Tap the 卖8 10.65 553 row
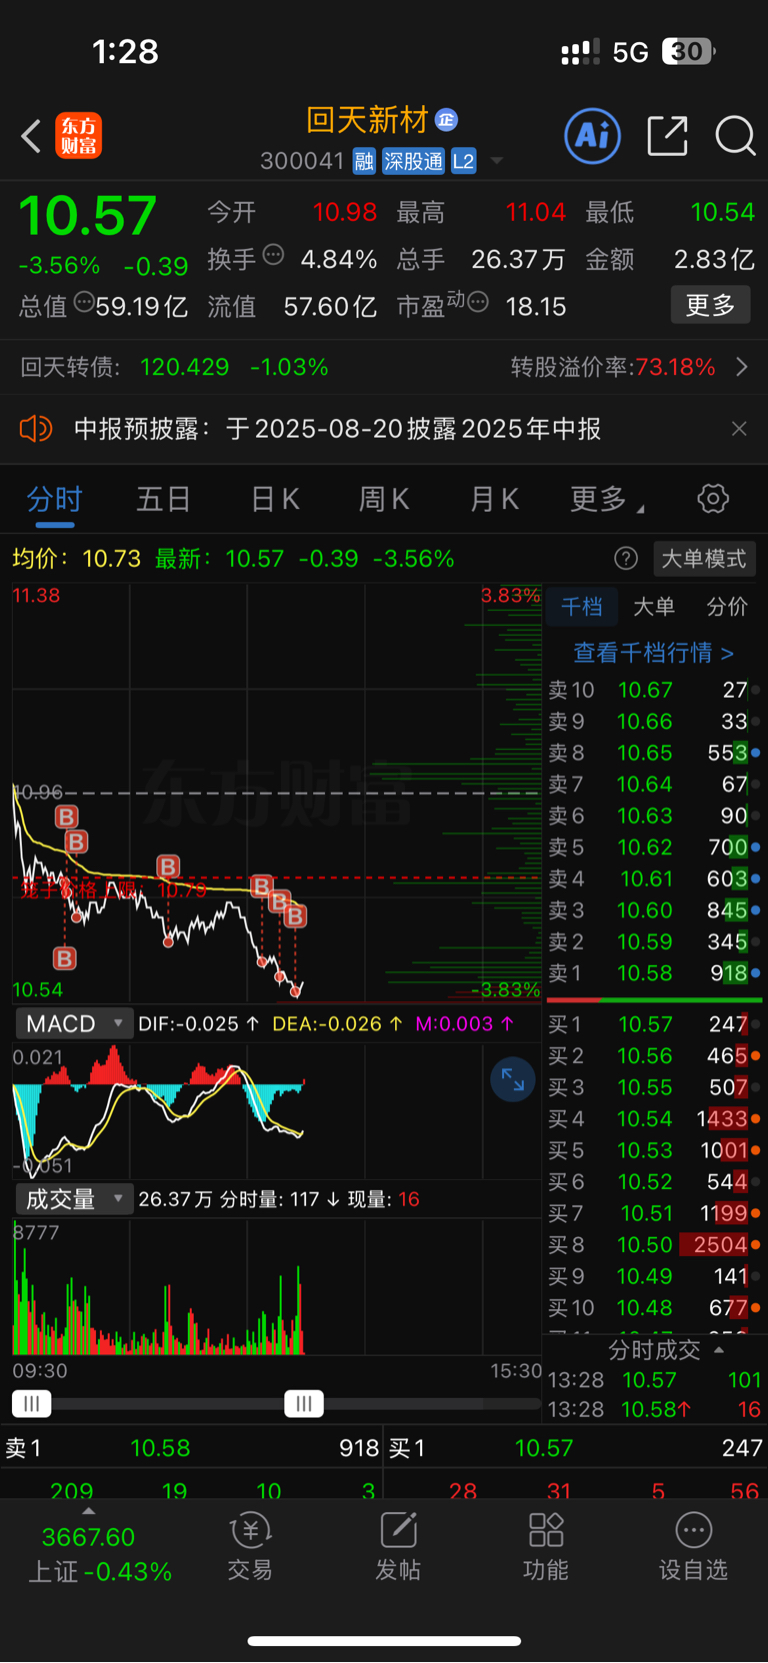Image resolution: width=768 pixels, height=1663 pixels. 655,753
